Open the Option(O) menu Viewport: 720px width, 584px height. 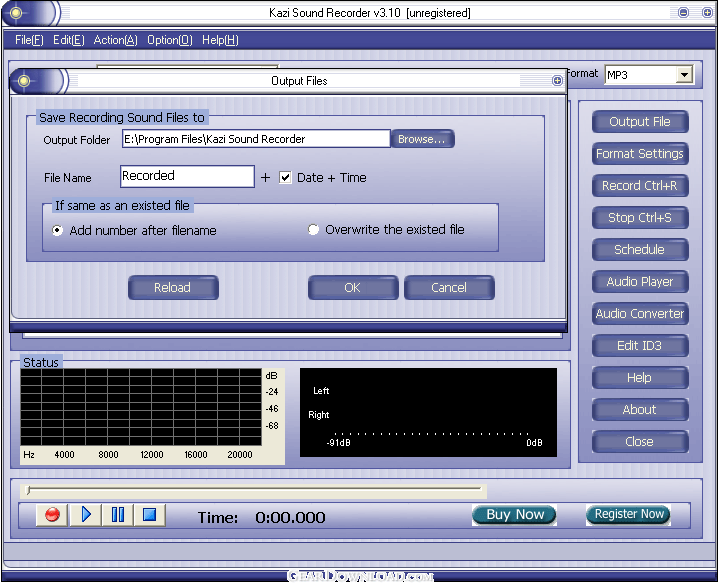pyautogui.click(x=170, y=40)
